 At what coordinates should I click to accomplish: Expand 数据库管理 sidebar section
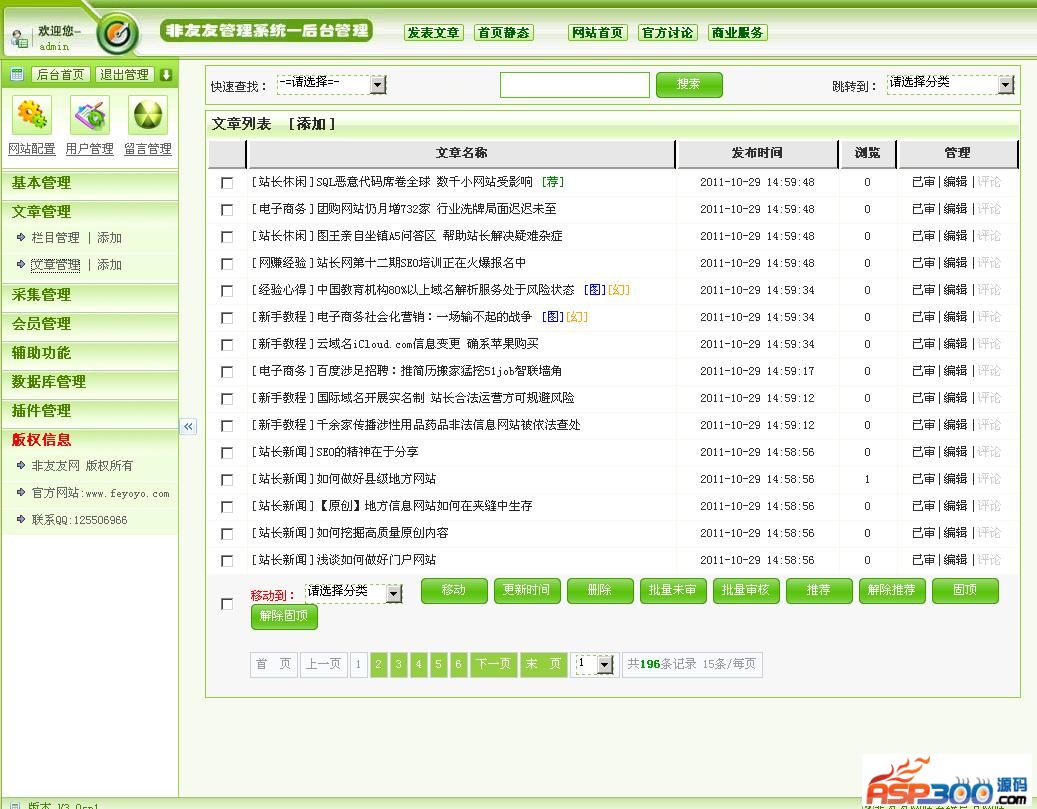(x=49, y=382)
